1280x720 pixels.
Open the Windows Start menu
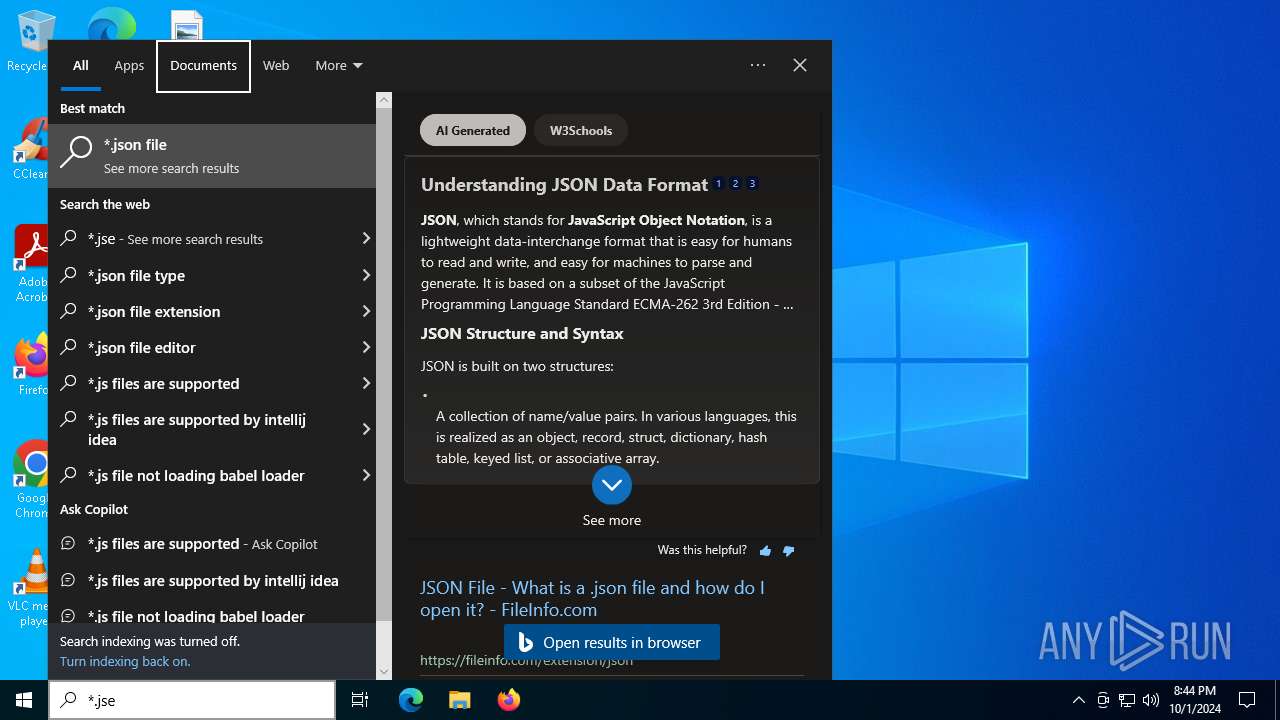pos(24,700)
